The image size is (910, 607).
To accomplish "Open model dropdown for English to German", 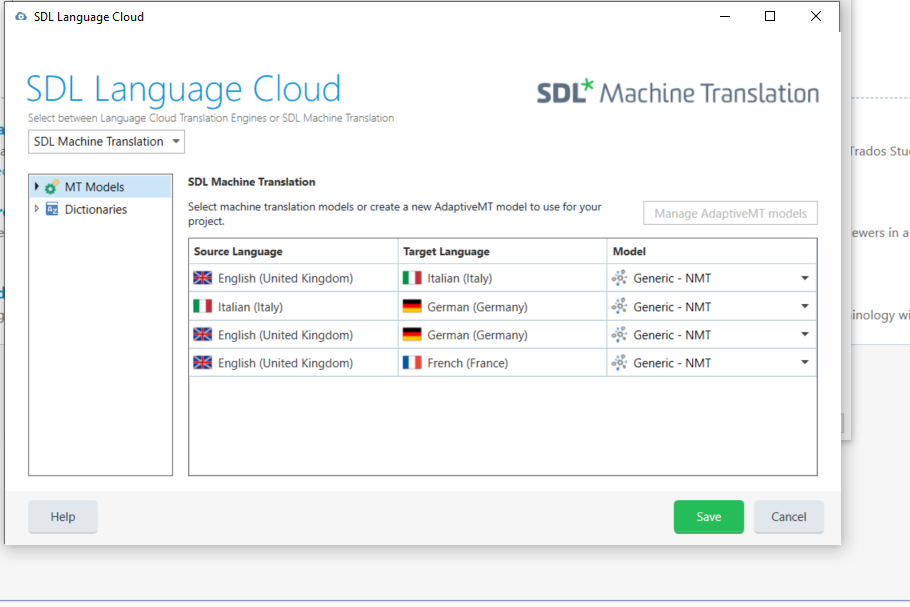I will pos(805,334).
